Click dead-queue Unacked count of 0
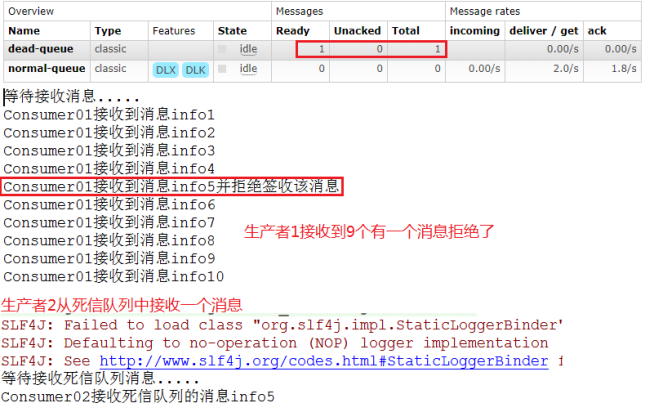This screenshot has width=655, height=410. point(379,49)
